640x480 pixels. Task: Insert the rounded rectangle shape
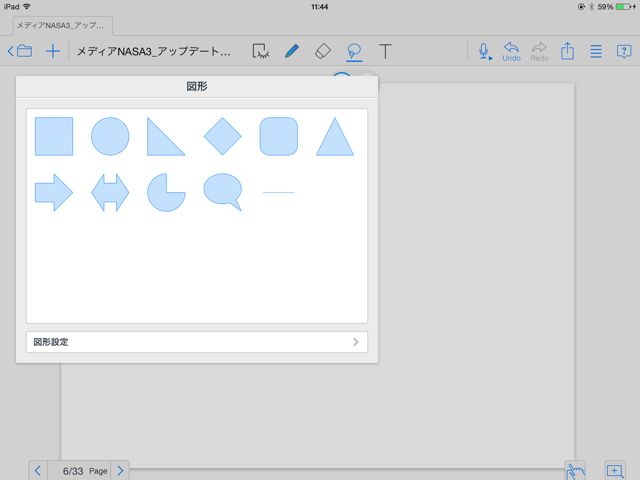279,136
